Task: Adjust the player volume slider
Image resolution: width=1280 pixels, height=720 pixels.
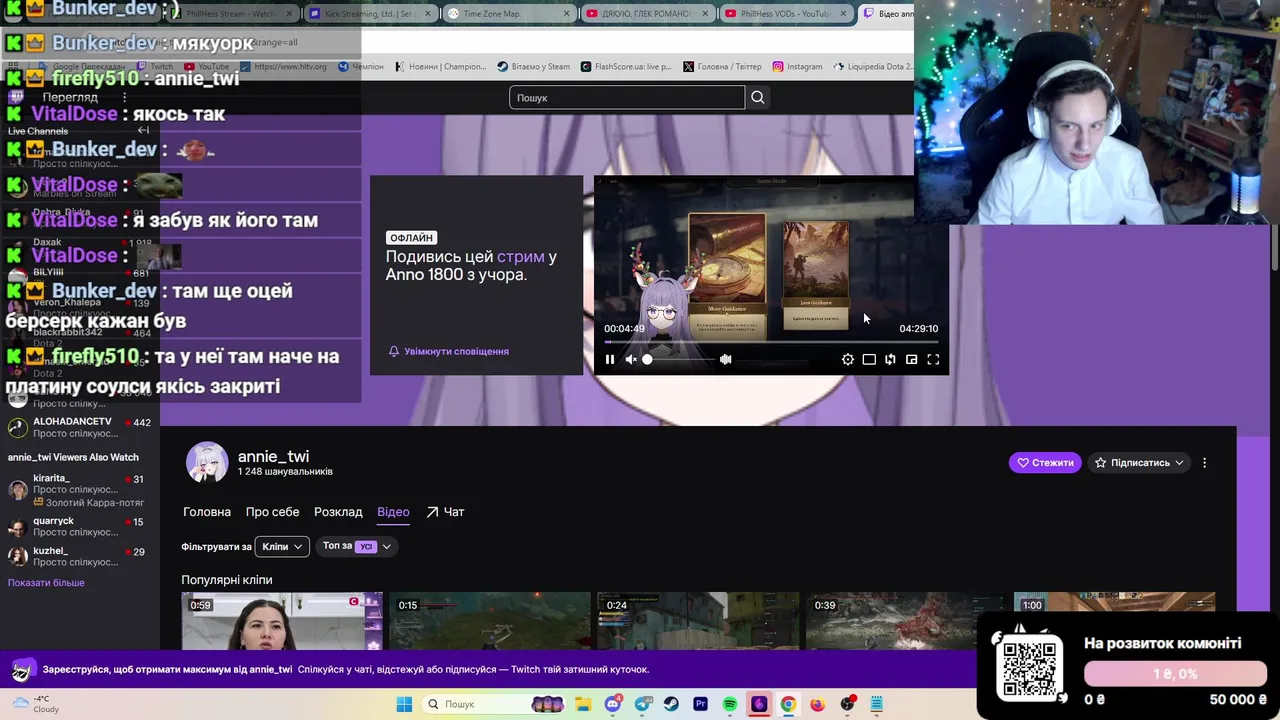Action: click(681, 359)
